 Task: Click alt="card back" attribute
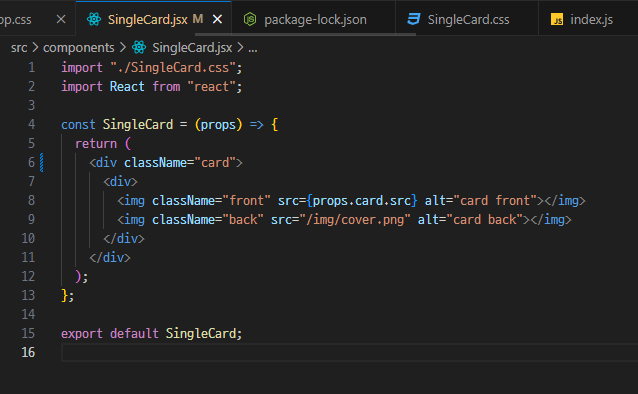(470, 220)
